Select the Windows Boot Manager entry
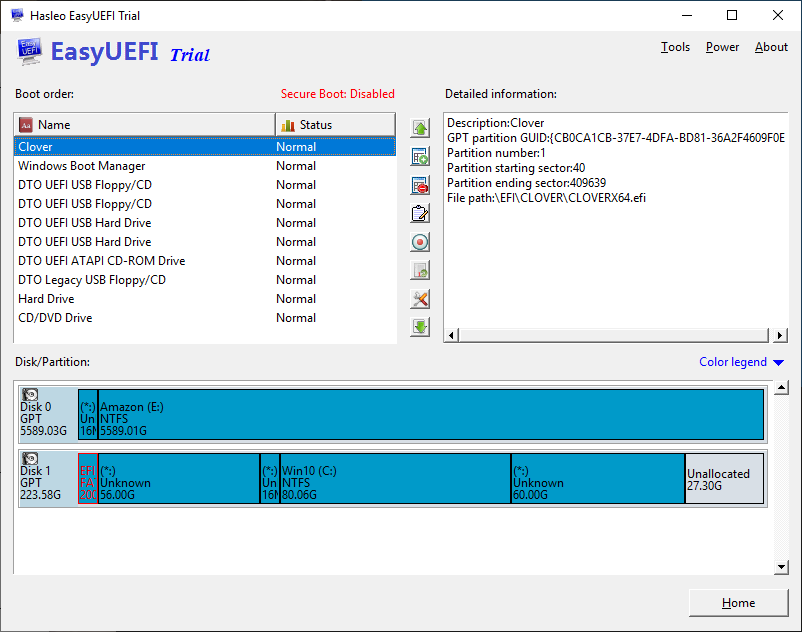The height and width of the screenshot is (632, 802). (205, 166)
